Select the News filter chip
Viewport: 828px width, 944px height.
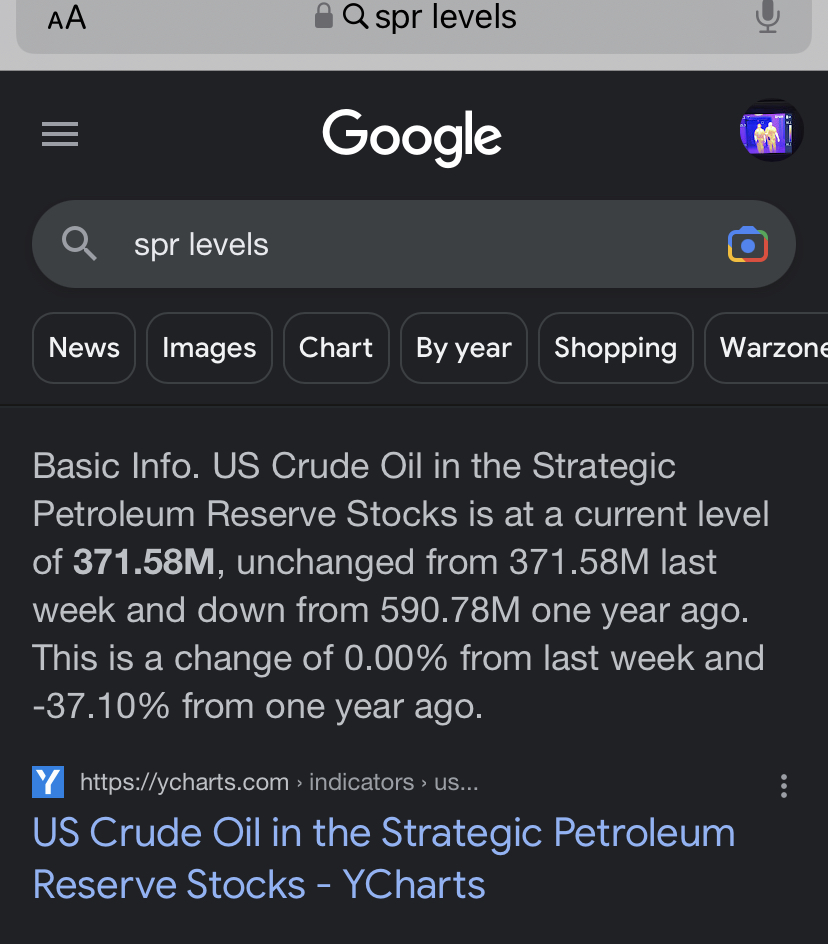84,348
